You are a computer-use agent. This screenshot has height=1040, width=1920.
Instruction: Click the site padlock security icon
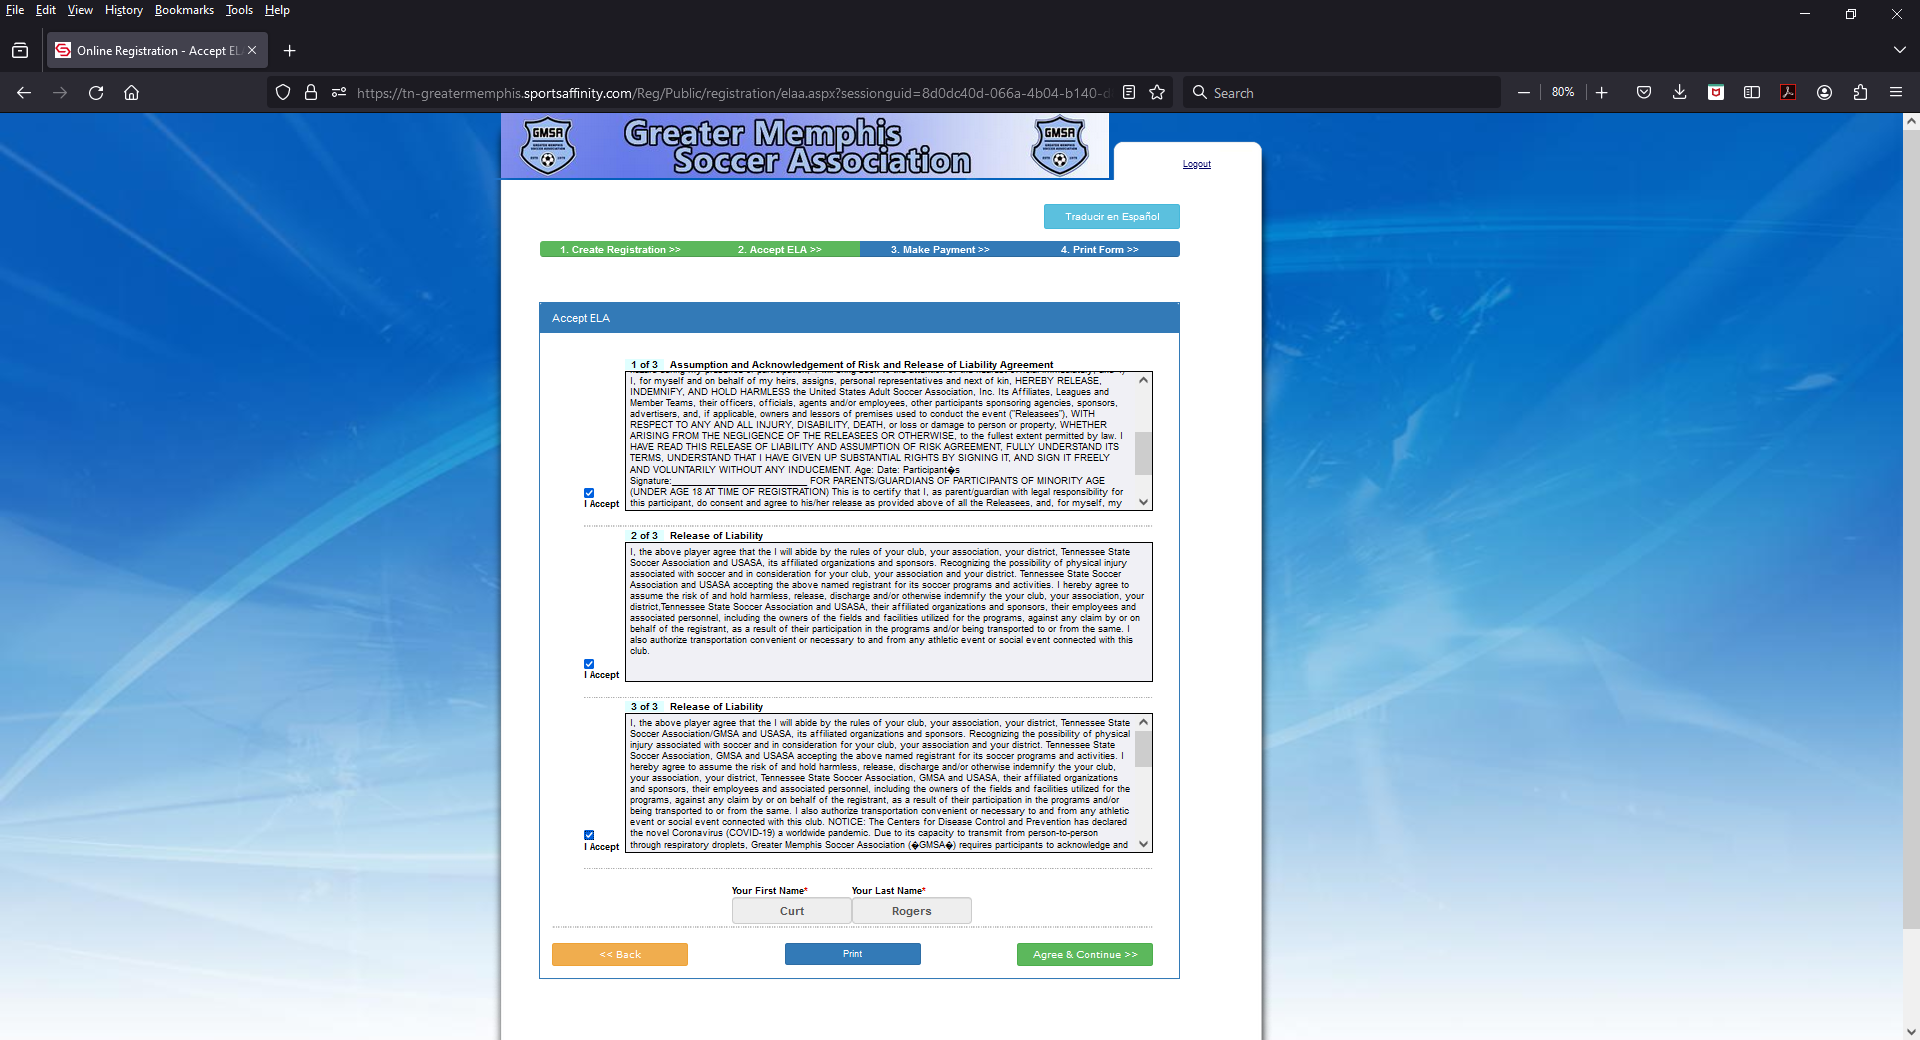311,92
